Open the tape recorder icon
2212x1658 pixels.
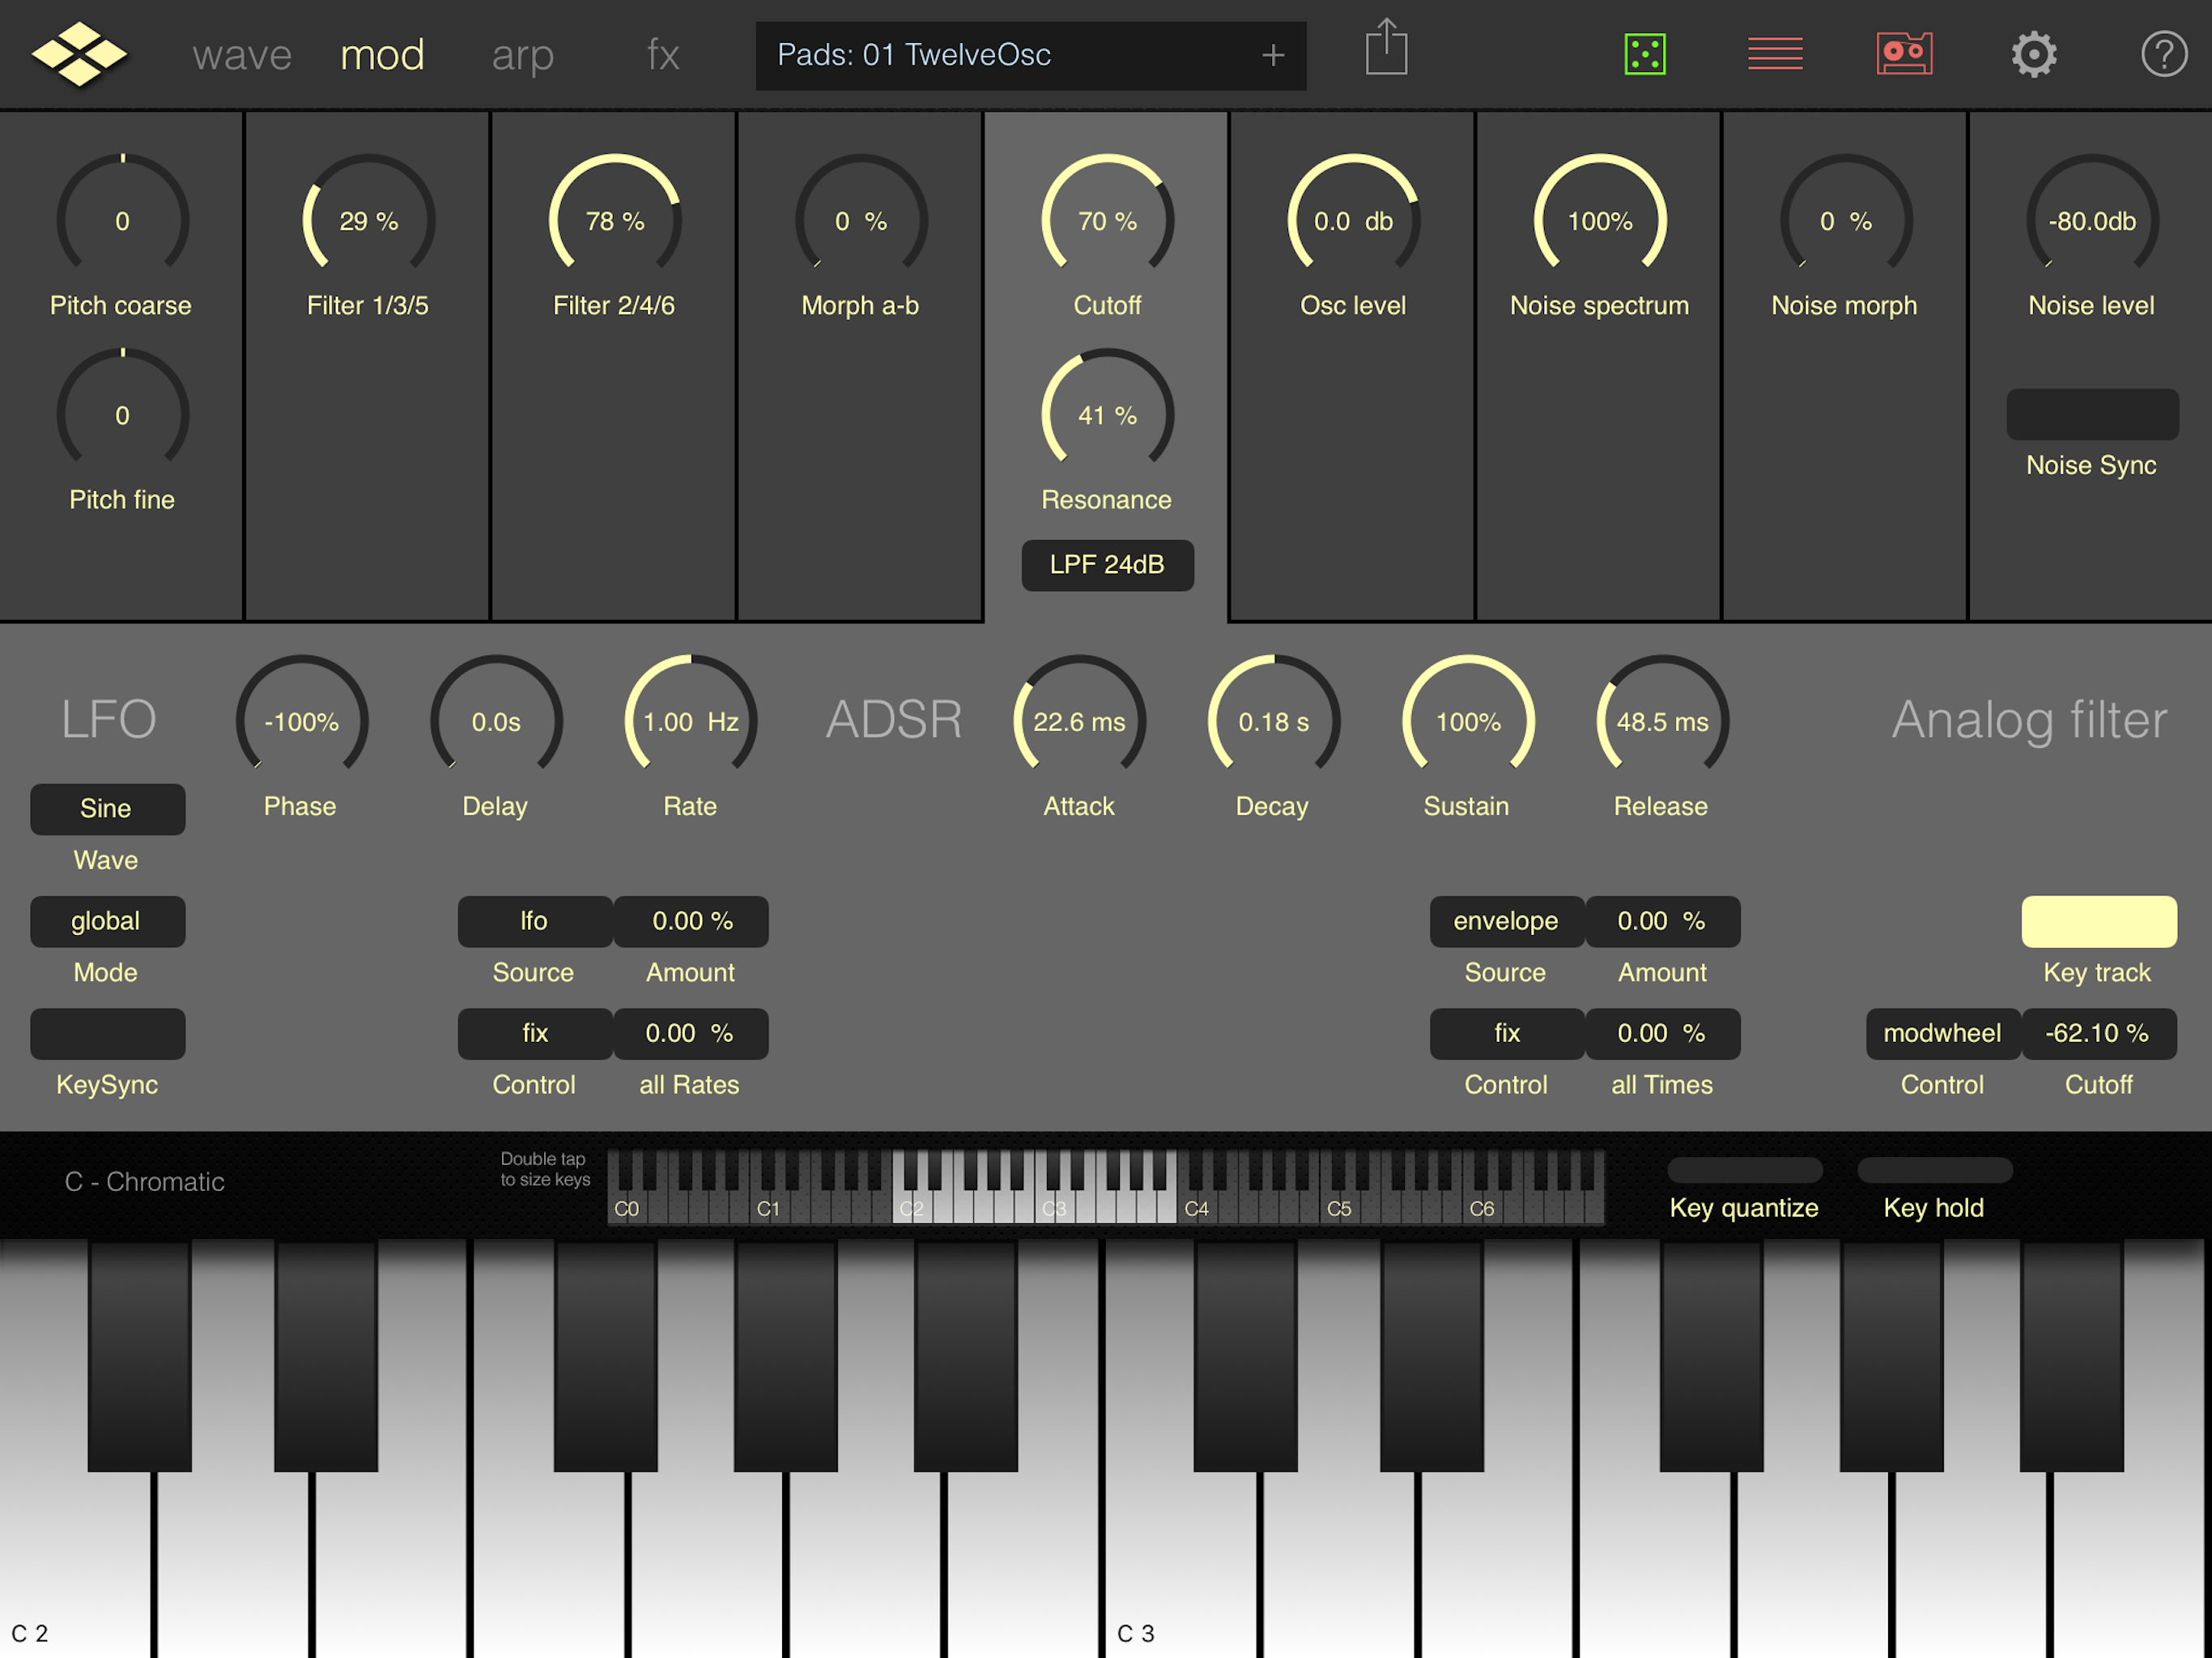click(x=1905, y=54)
